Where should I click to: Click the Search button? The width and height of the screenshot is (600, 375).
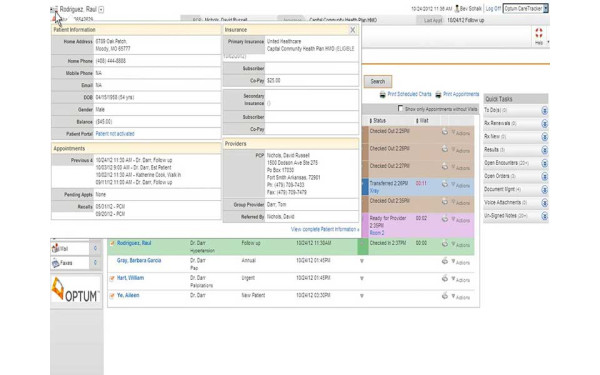click(x=377, y=82)
